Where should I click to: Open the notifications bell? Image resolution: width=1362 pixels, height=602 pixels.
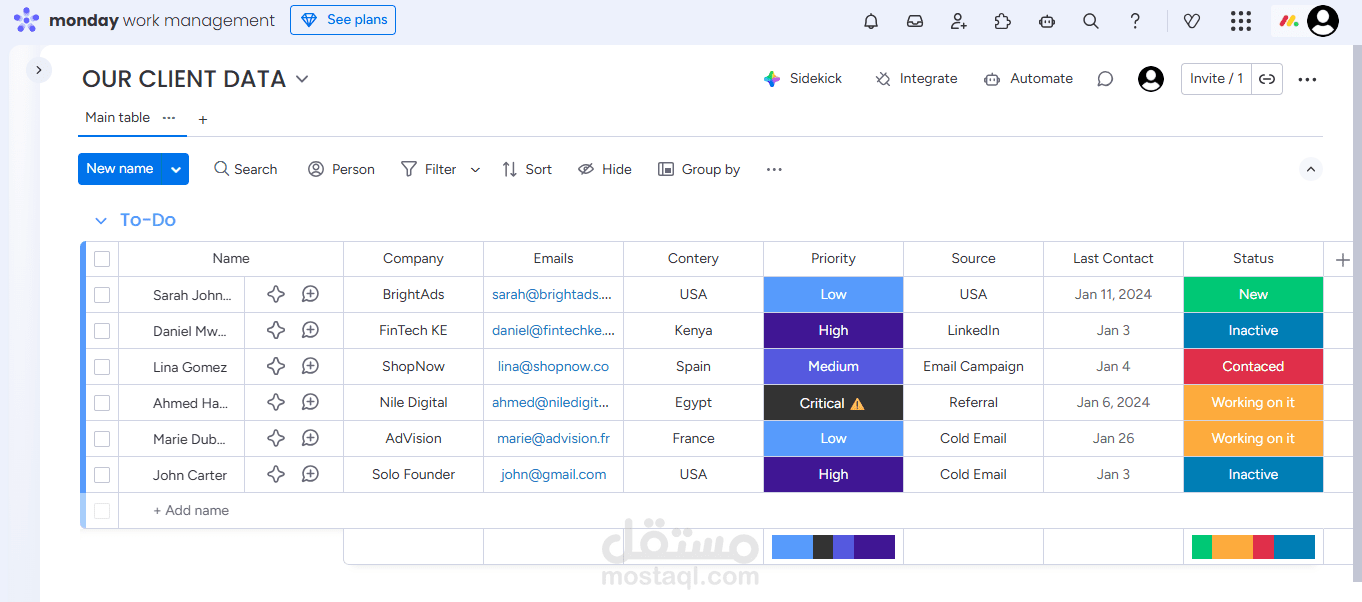click(x=871, y=21)
